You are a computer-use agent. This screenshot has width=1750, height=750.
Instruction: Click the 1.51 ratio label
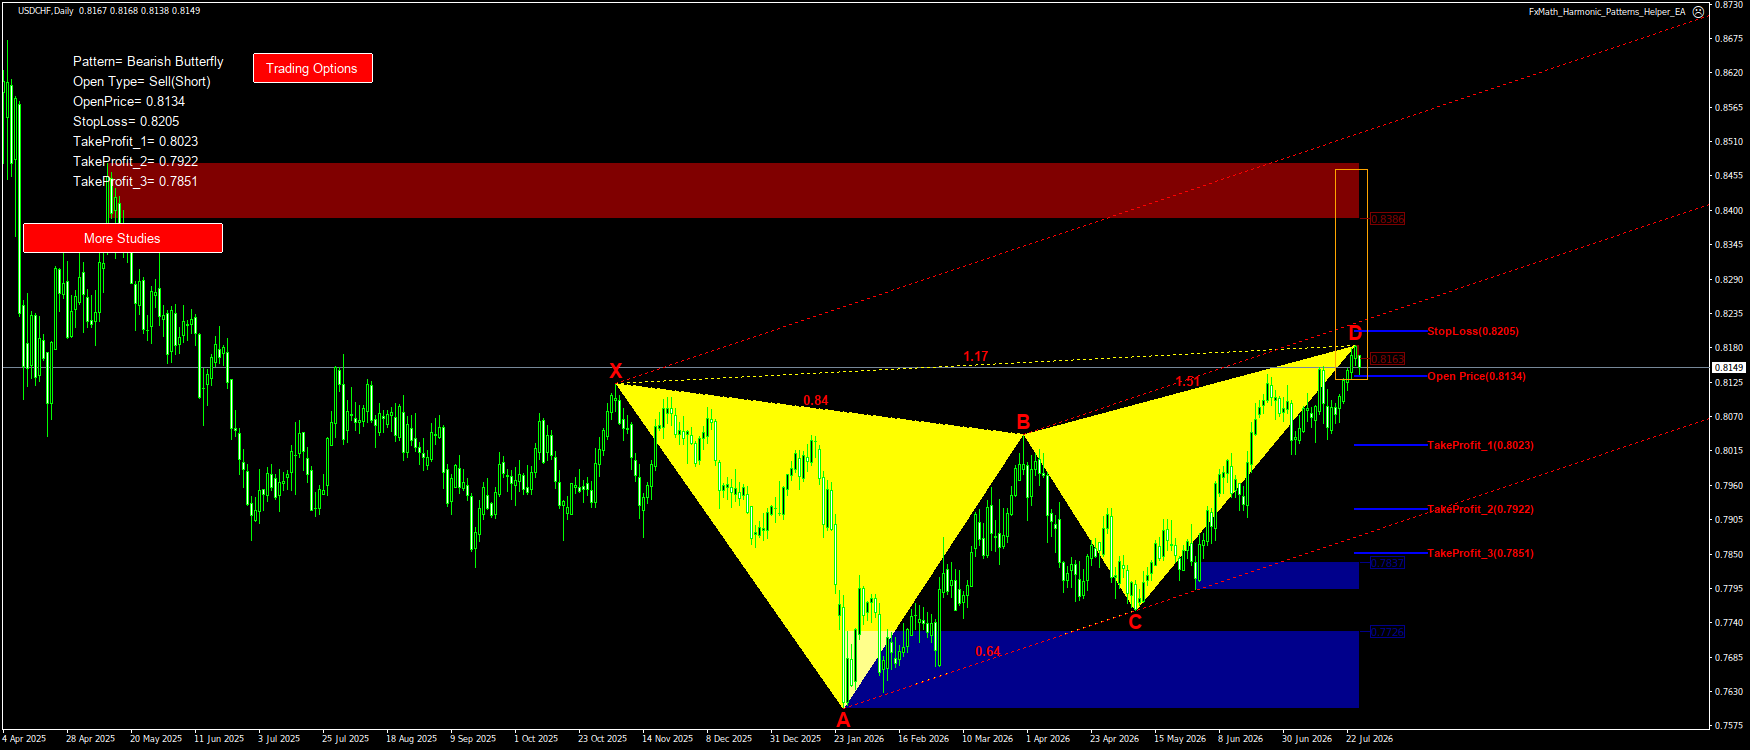tap(1188, 381)
